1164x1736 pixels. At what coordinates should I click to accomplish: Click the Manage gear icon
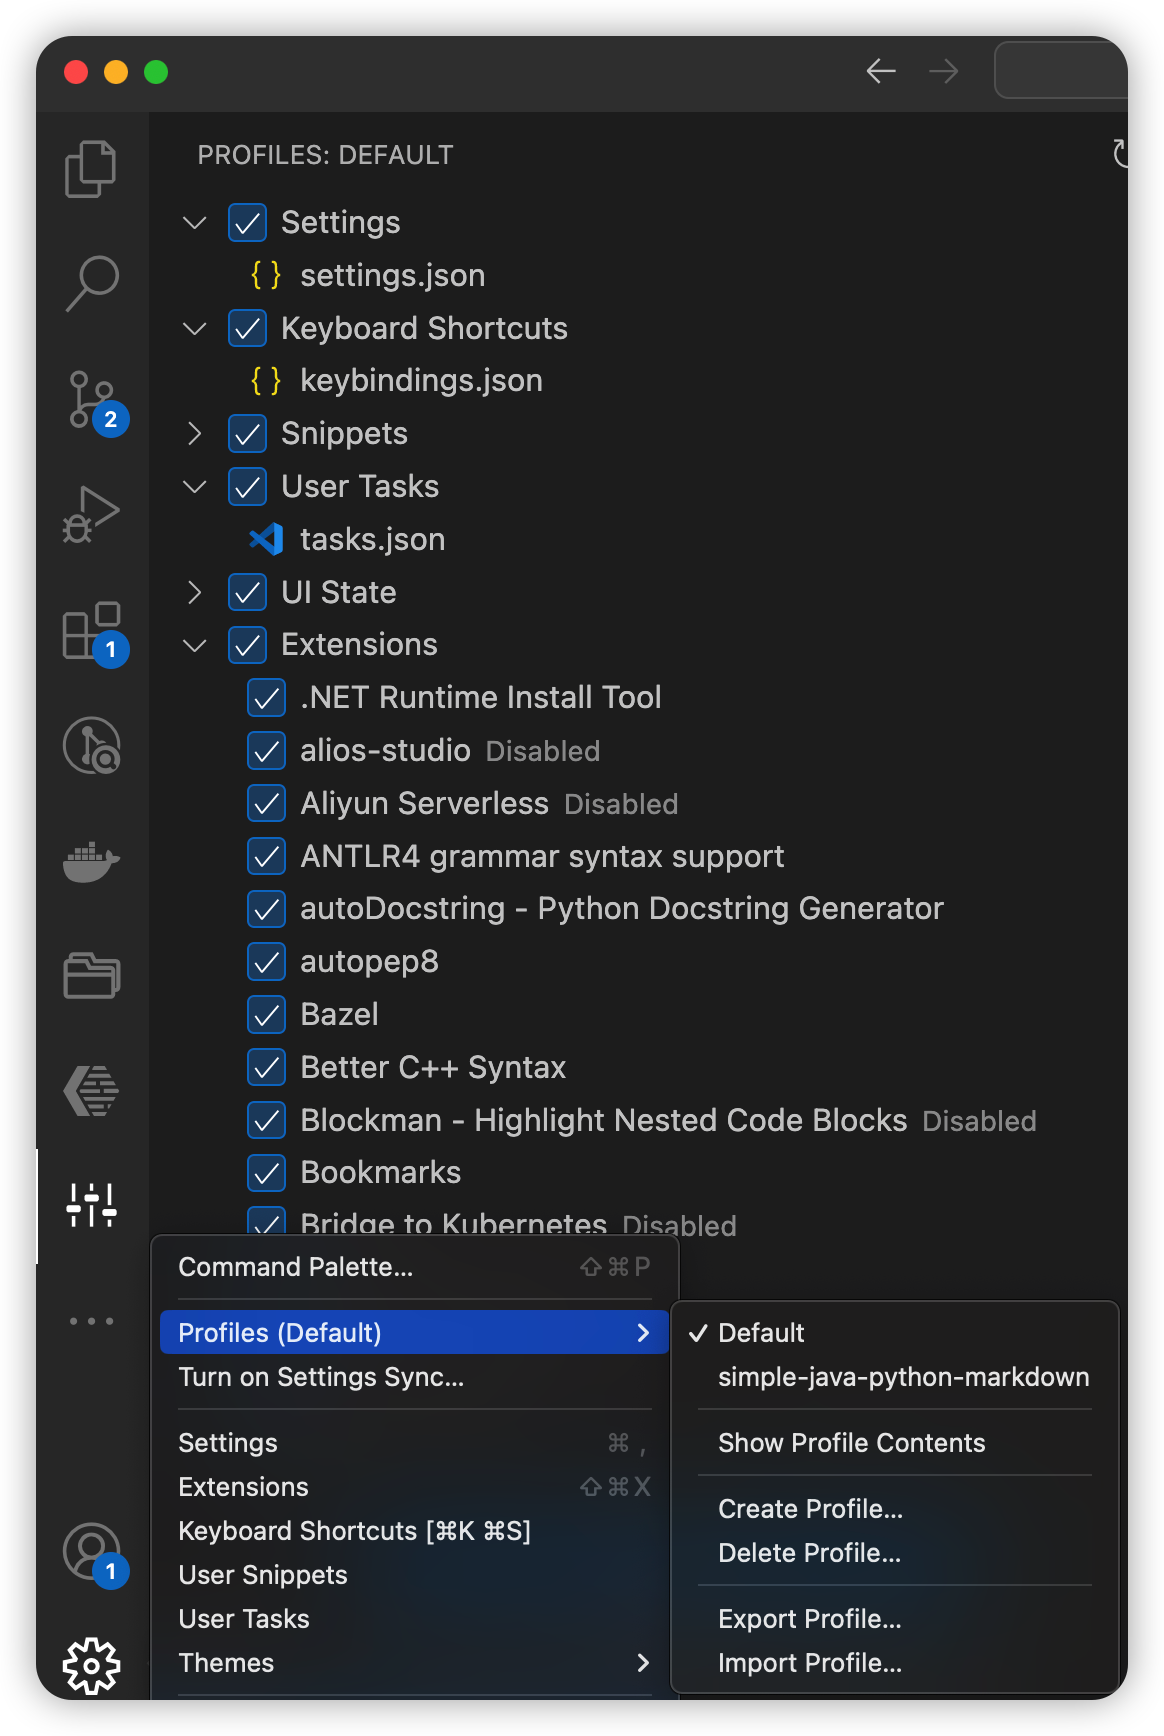click(x=91, y=1665)
